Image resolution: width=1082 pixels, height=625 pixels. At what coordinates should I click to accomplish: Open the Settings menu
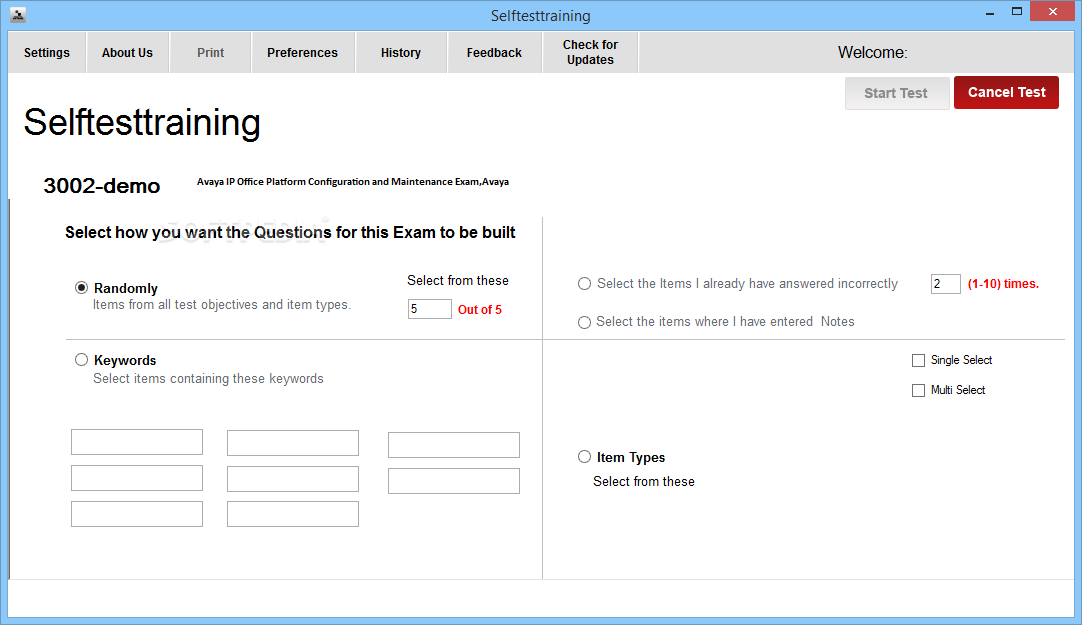[x=47, y=52]
